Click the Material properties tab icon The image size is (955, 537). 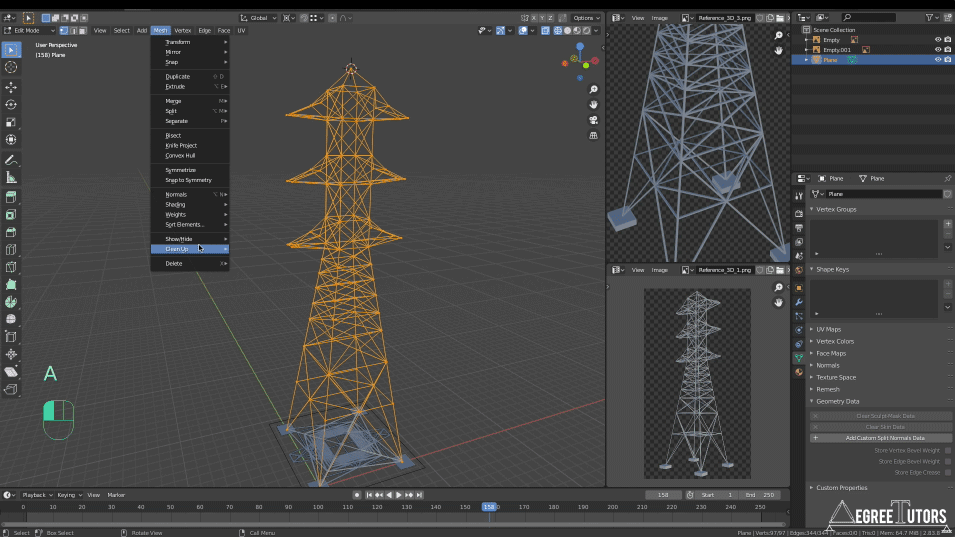798,372
